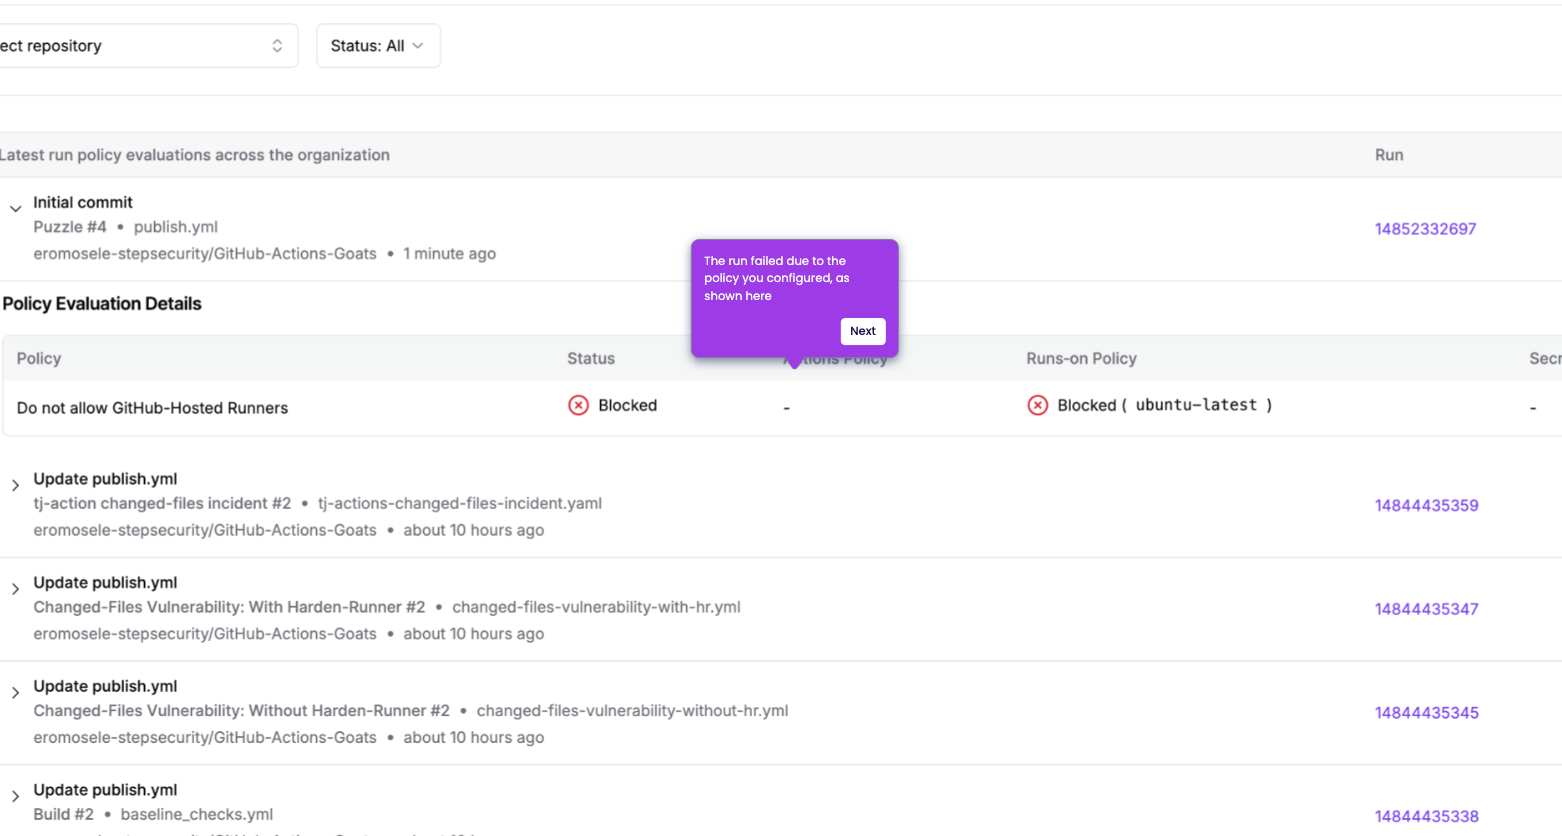Click the red Blocked icon in the Status column
The image size is (1562, 836).
coord(578,405)
